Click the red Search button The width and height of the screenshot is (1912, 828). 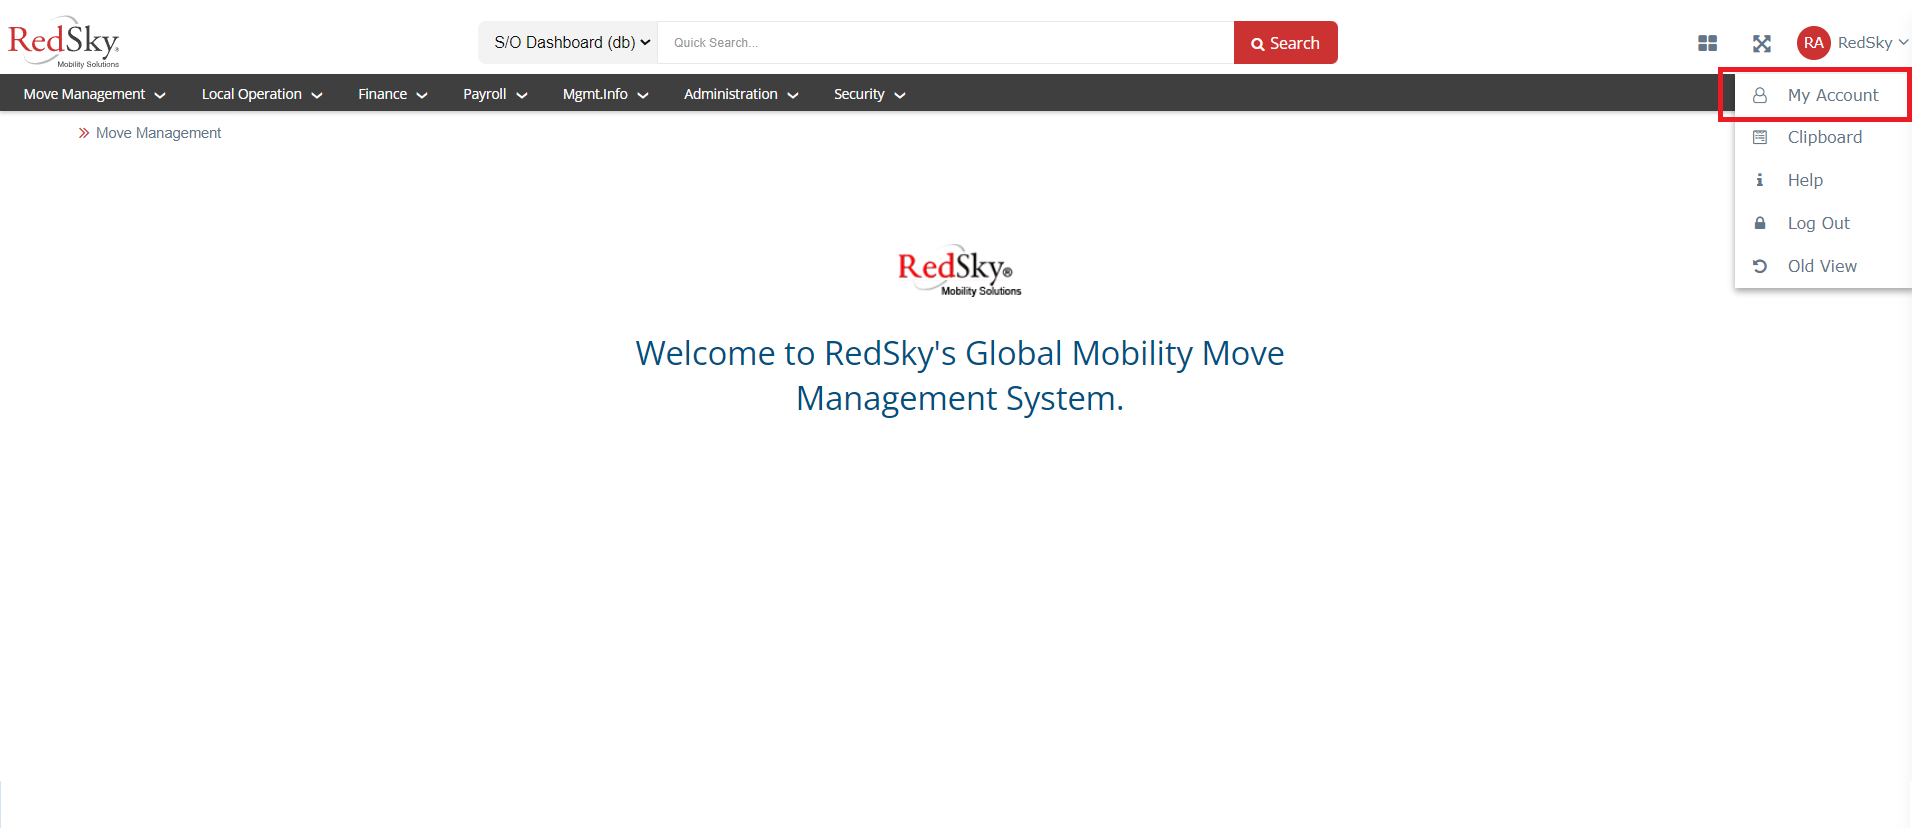coord(1285,43)
